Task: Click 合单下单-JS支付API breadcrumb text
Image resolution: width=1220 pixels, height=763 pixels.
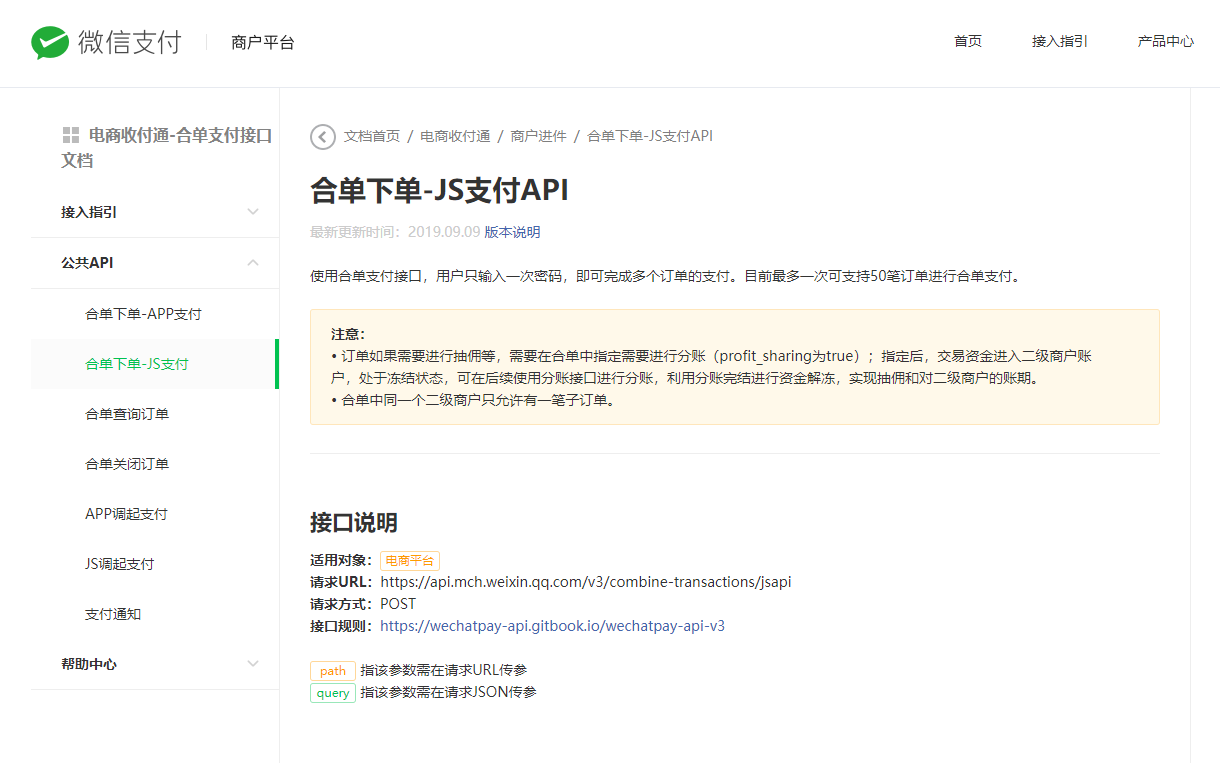Action: click(x=650, y=137)
